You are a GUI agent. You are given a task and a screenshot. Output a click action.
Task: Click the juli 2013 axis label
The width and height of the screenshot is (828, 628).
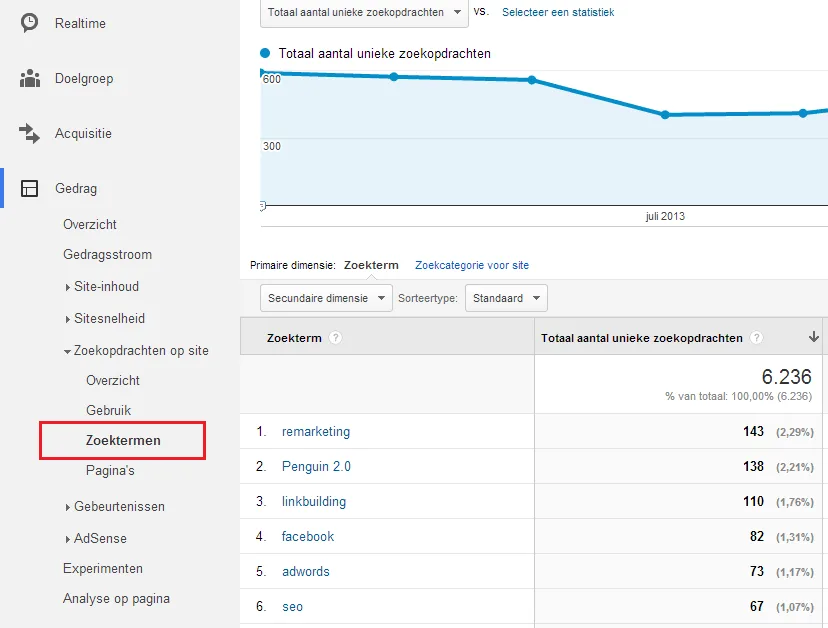click(x=665, y=216)
